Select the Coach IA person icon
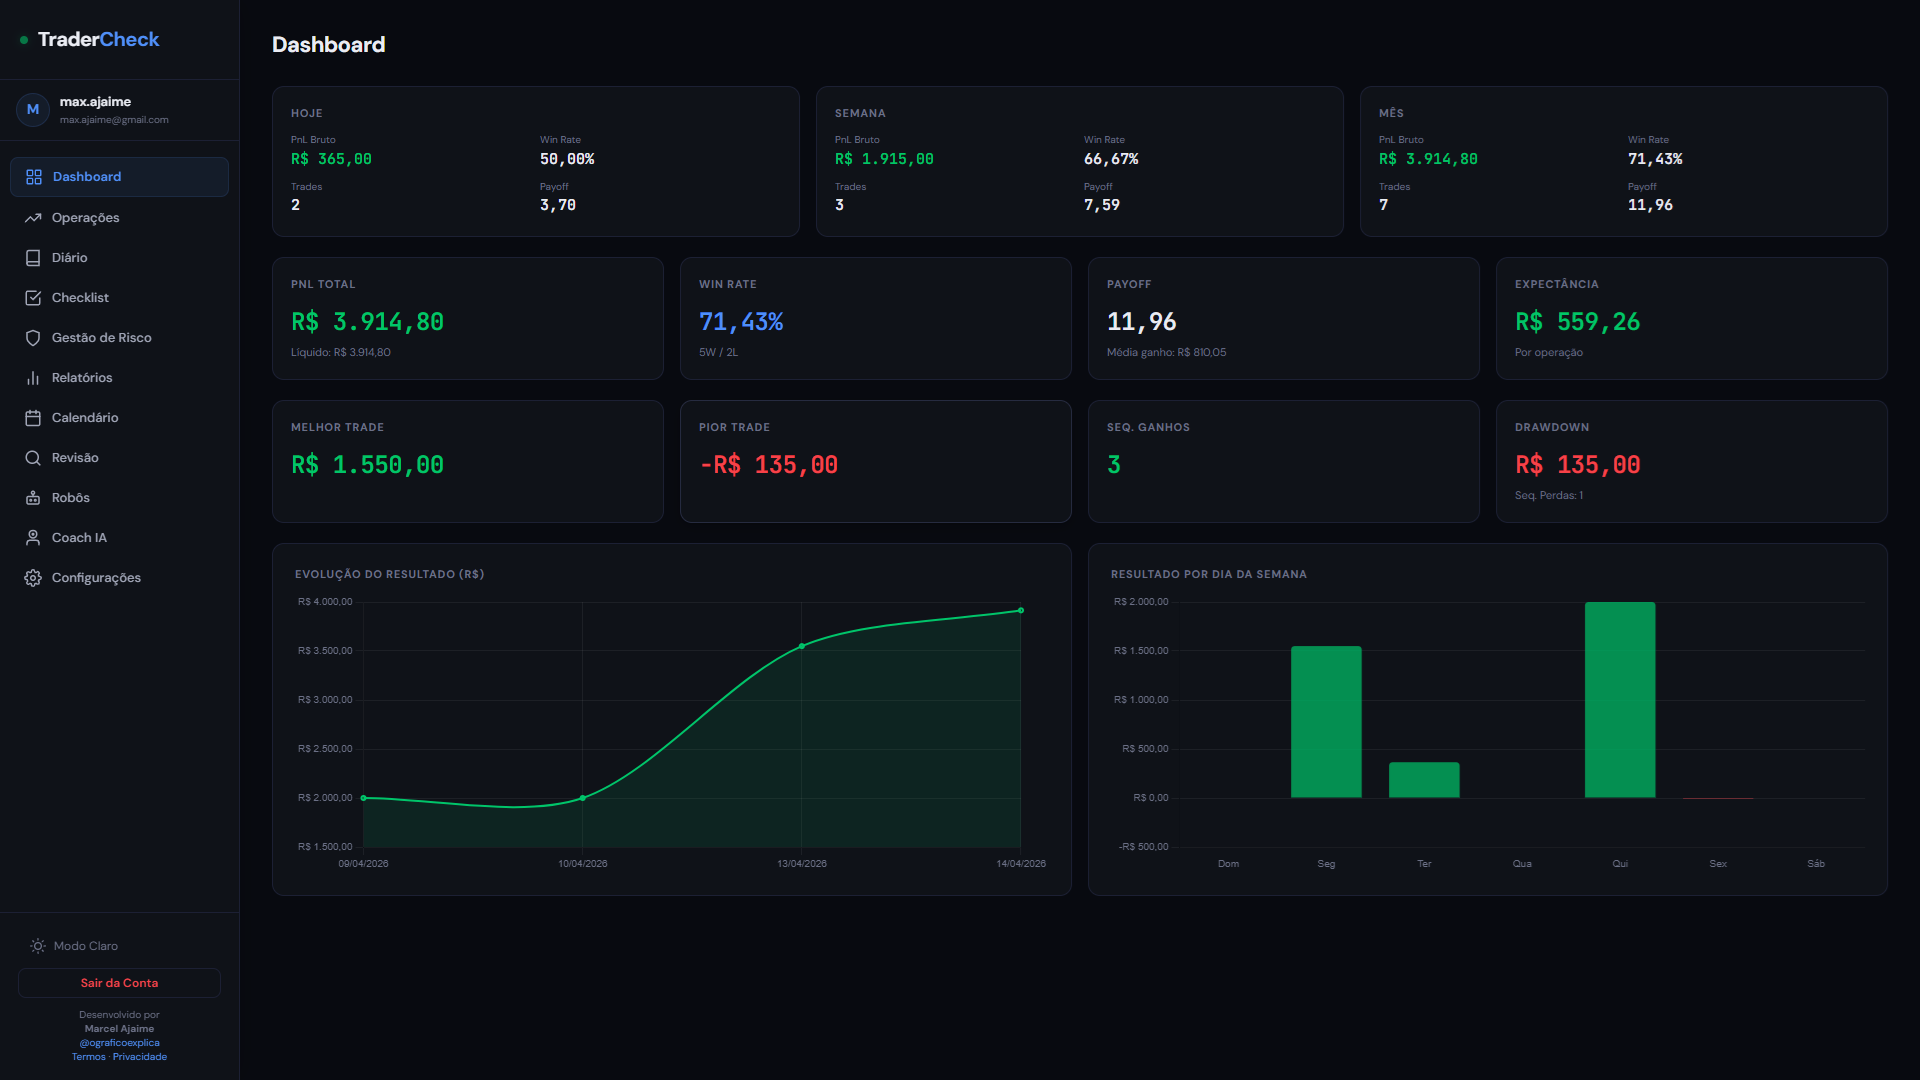 33,537
